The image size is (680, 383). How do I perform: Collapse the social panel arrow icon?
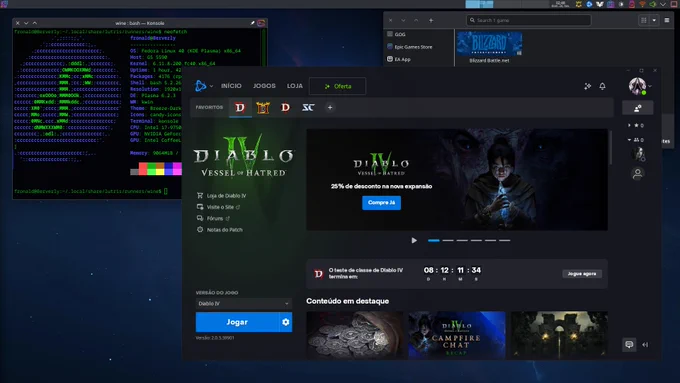tap(645, 345)
